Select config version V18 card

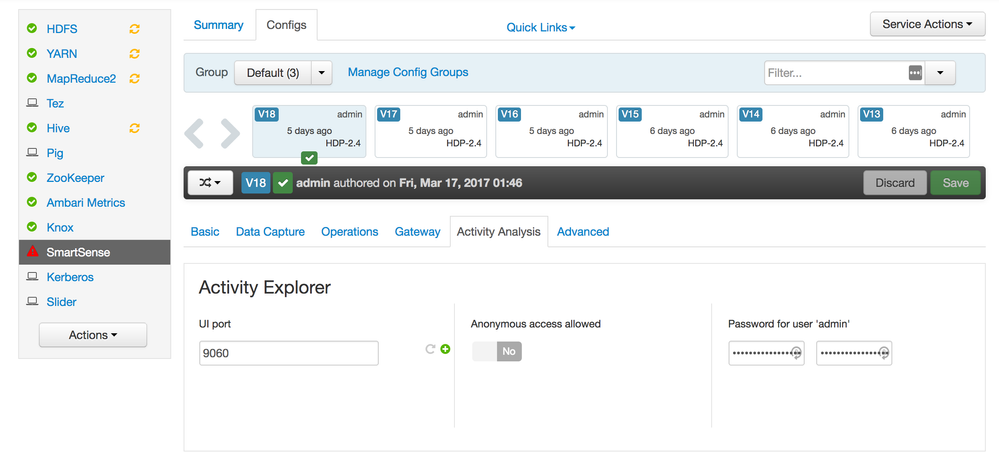tap(309, 131)
